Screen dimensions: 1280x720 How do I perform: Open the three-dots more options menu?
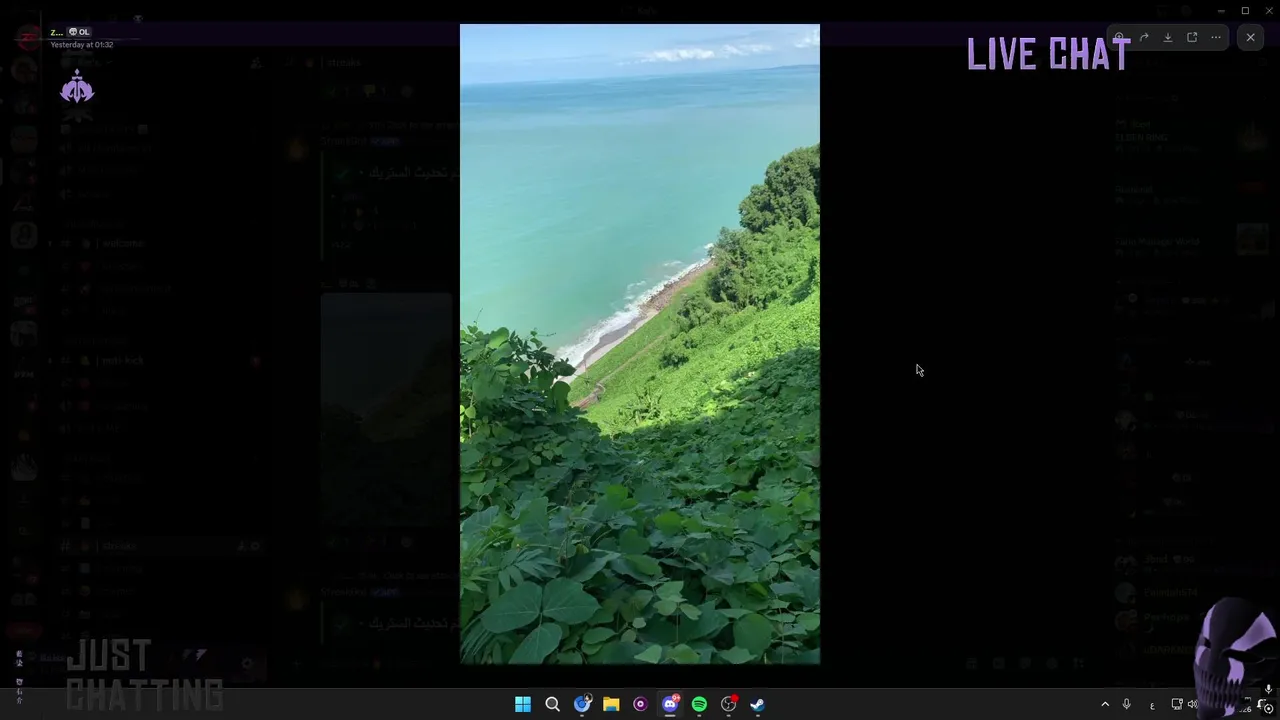(x=1216, y=38)
